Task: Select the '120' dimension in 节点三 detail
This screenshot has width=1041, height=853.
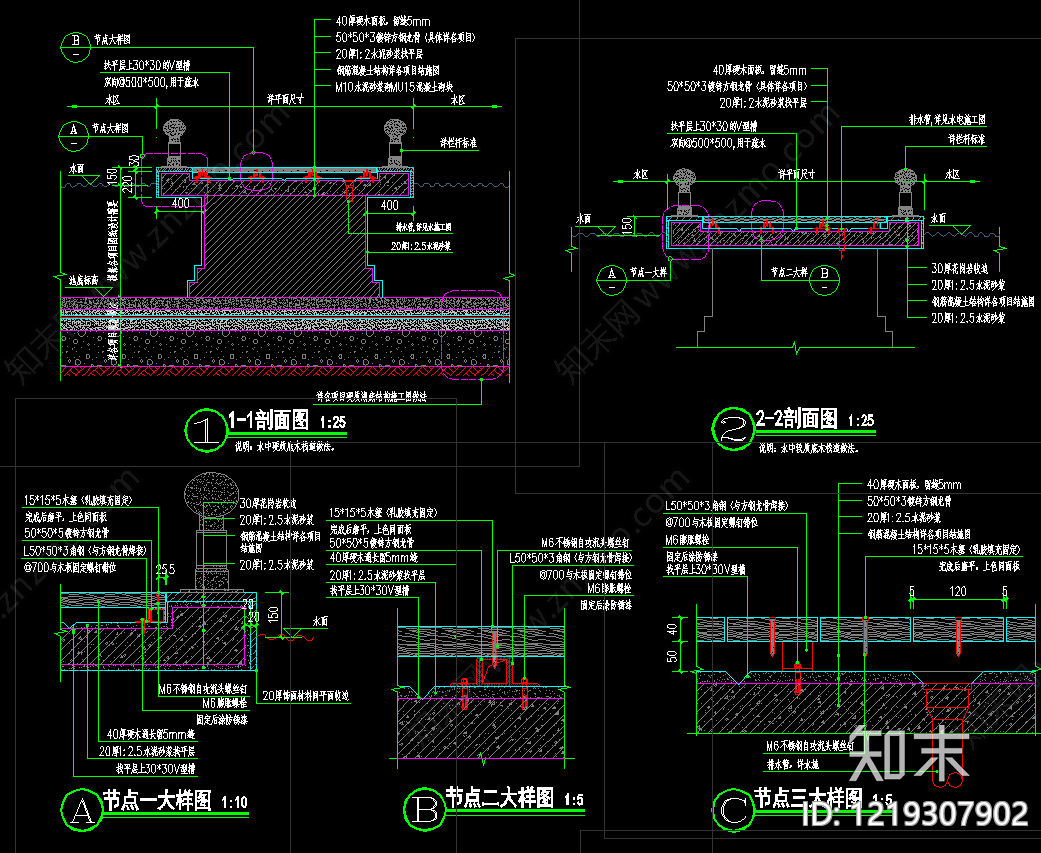Action: (x=957, y=591)
